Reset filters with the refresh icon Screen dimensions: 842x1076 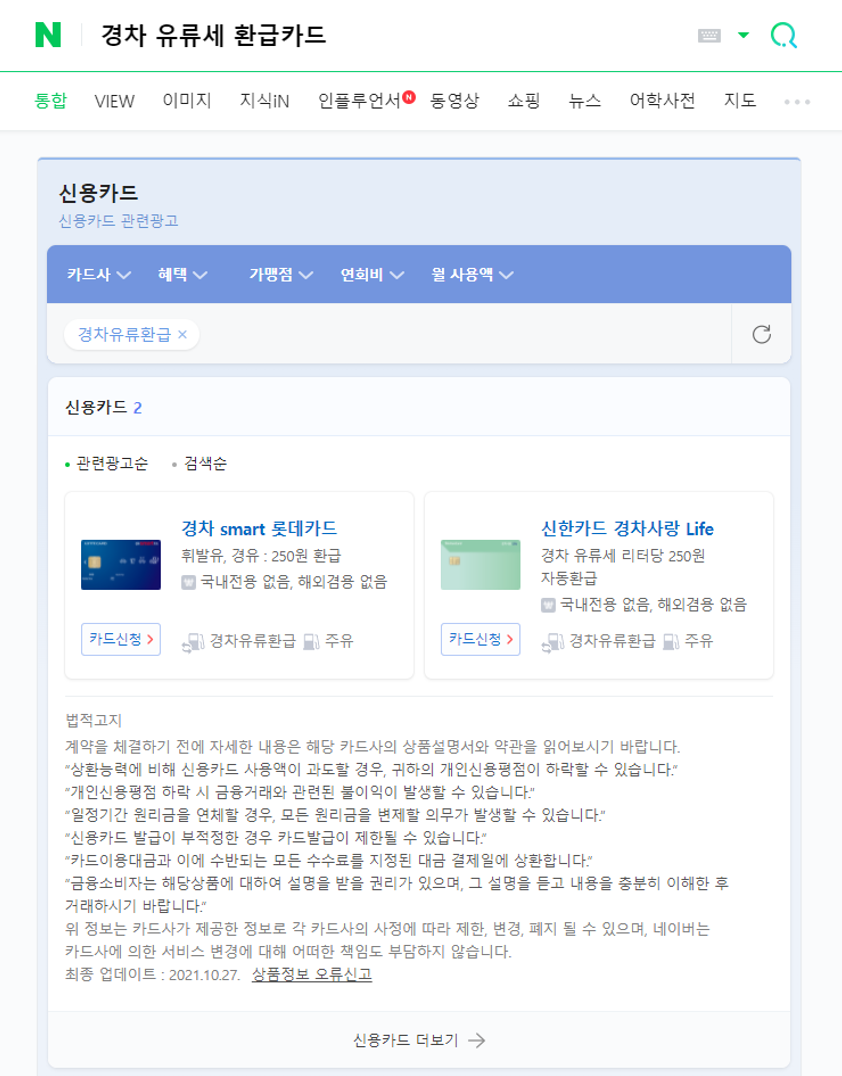(x=762, y=334)
